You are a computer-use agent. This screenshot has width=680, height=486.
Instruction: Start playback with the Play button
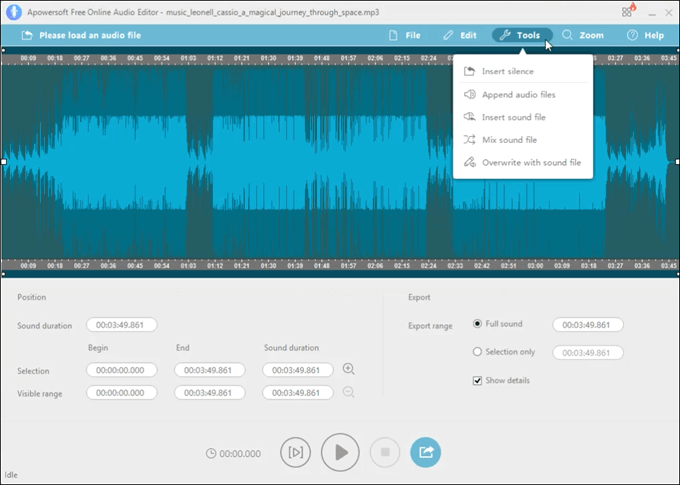coord(340,453)
